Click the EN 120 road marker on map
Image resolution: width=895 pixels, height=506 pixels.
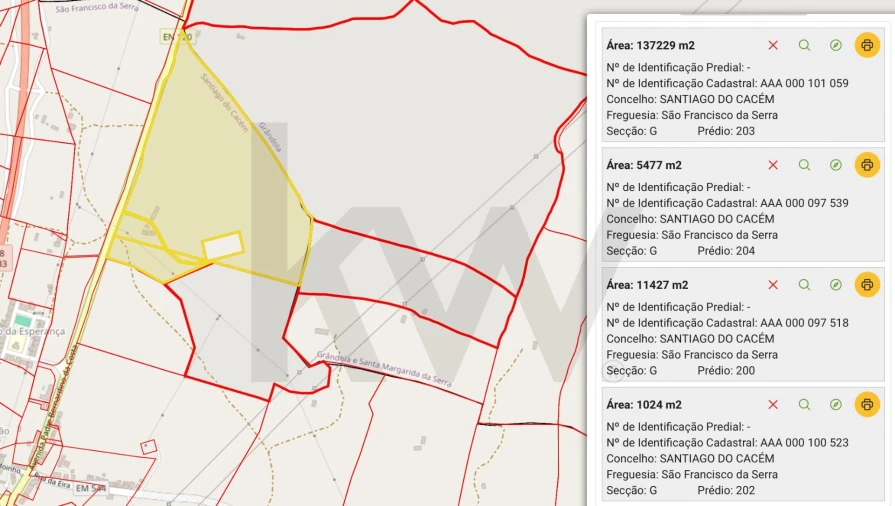click(x=175, y=37)
